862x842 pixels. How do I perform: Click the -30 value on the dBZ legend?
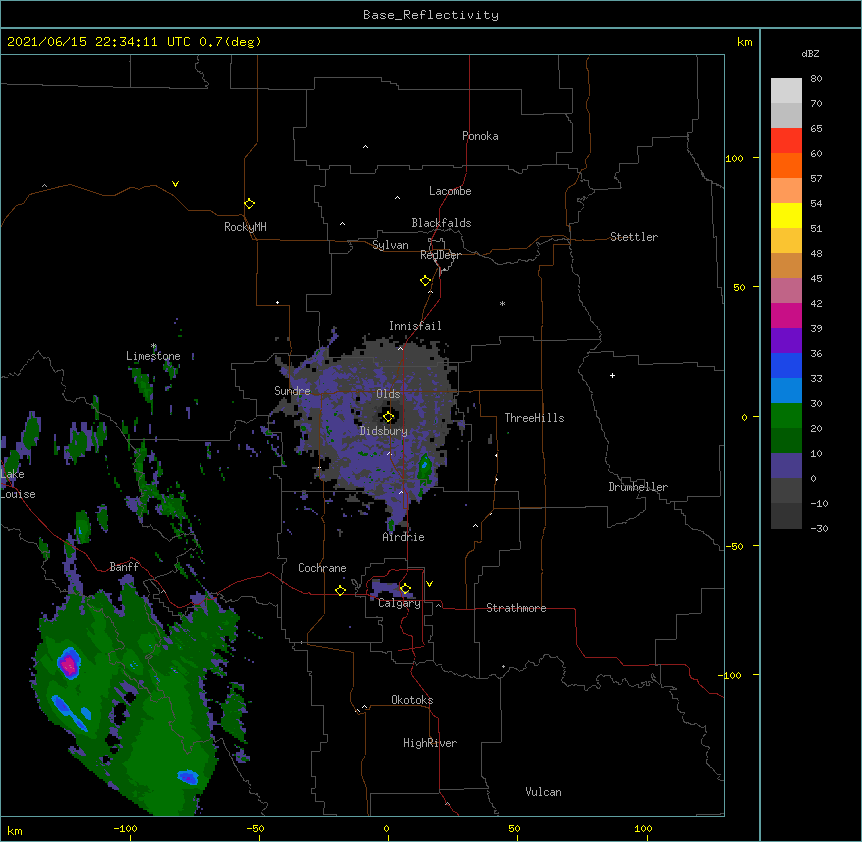pos(819,528)
